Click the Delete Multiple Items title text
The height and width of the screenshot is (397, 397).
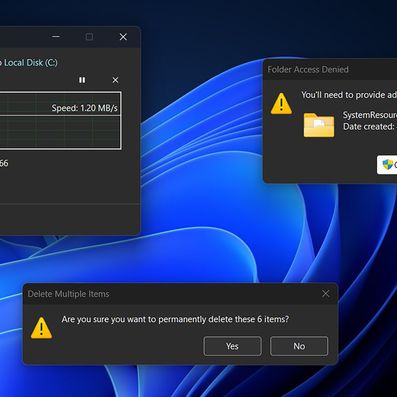point(68,294)
